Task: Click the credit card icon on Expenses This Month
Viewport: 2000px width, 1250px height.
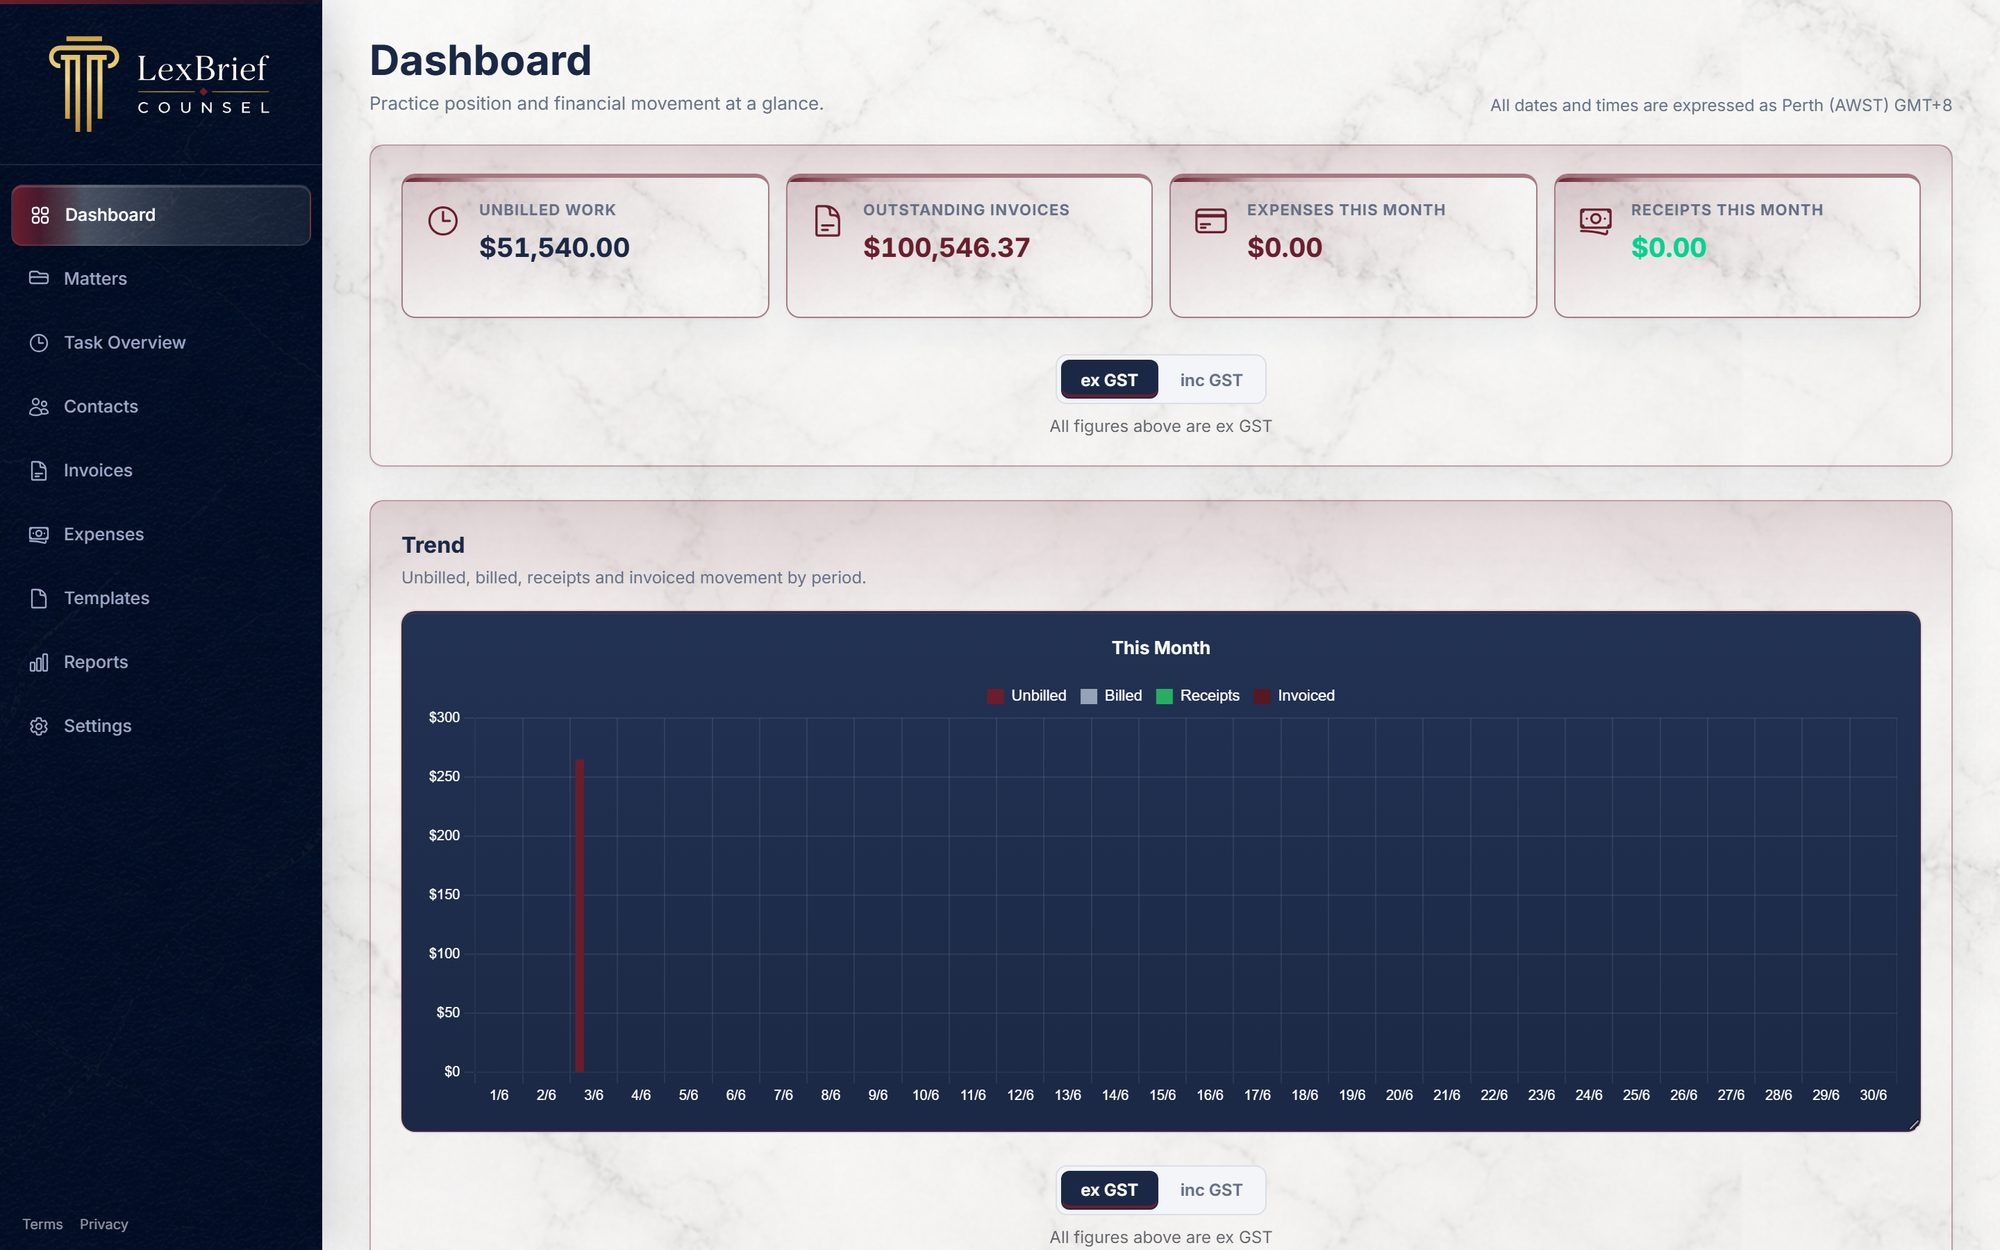Action: tap(1211, 221)
